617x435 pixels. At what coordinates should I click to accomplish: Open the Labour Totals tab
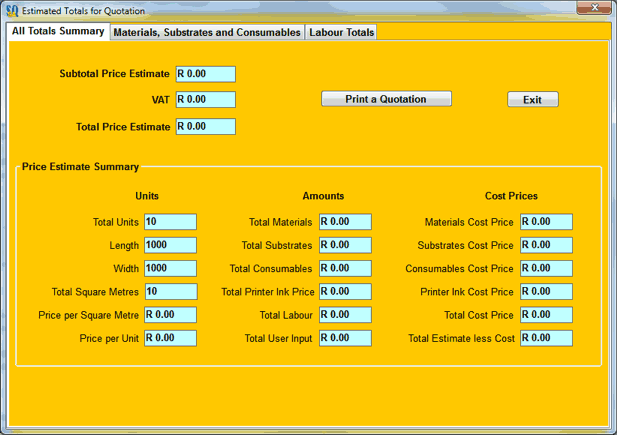coord(342,33)
